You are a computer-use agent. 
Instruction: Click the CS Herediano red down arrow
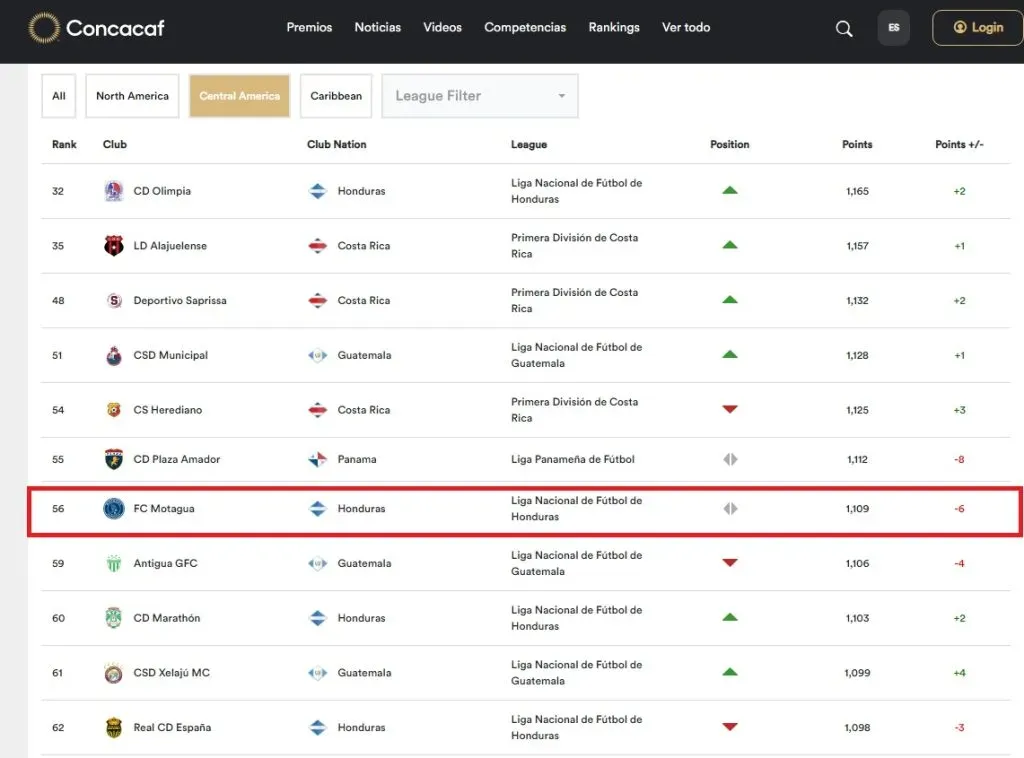pos(730,410)
